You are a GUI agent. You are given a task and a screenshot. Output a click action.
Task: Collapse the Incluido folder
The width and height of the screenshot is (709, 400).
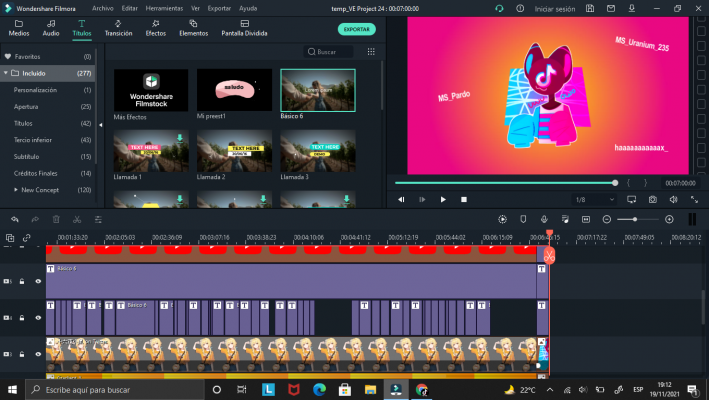point(6,73)
